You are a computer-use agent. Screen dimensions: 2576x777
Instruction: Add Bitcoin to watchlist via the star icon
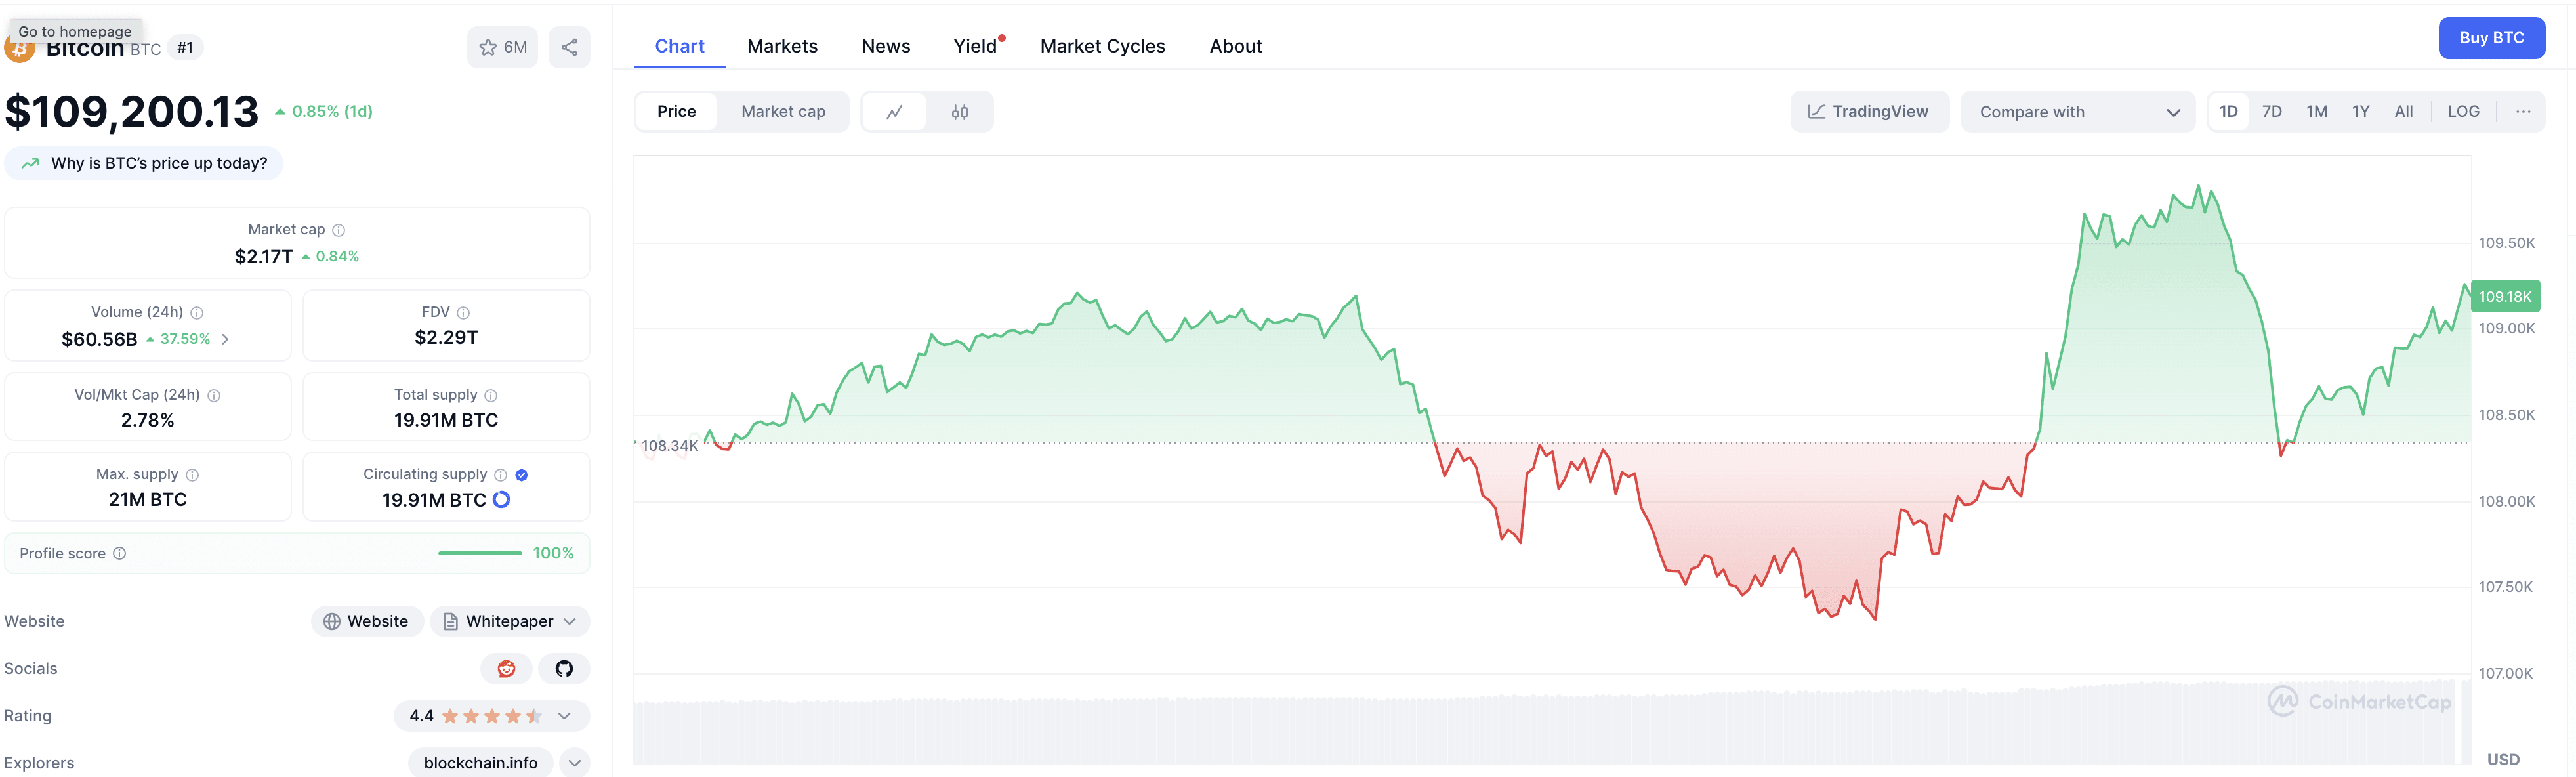pyautogui.click(x=489, y=46)
